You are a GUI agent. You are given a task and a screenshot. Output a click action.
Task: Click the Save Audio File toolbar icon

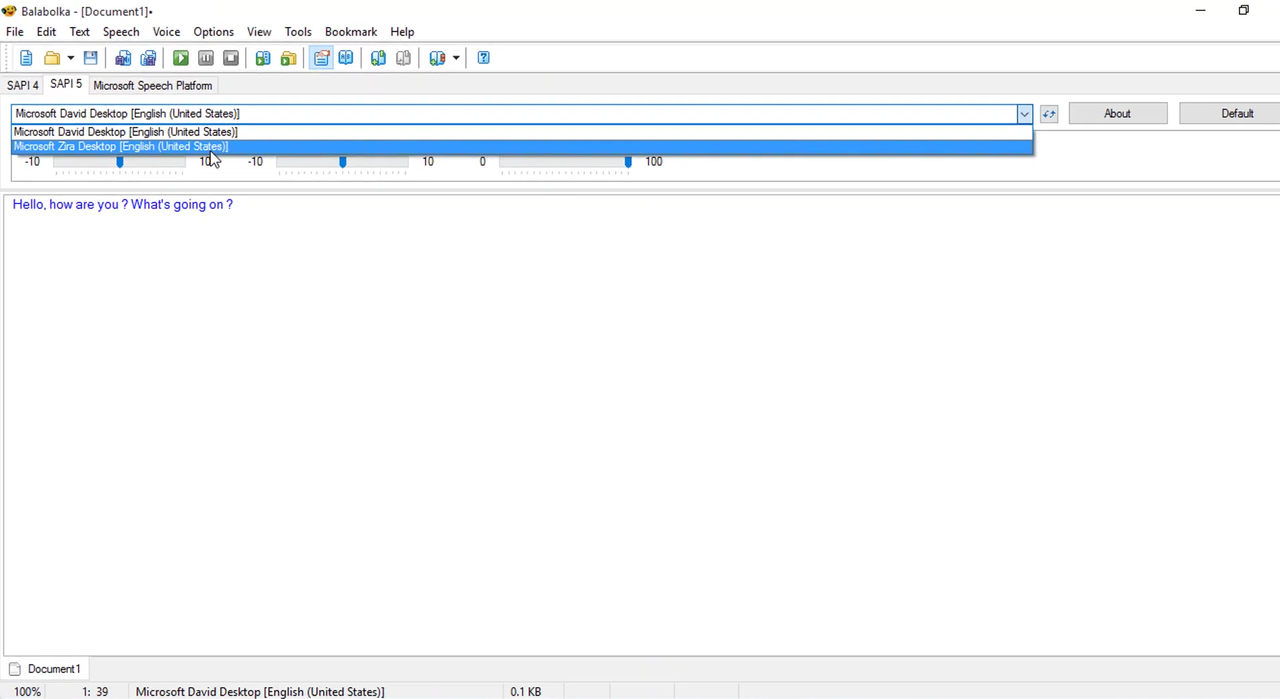[x=123, y=58]
